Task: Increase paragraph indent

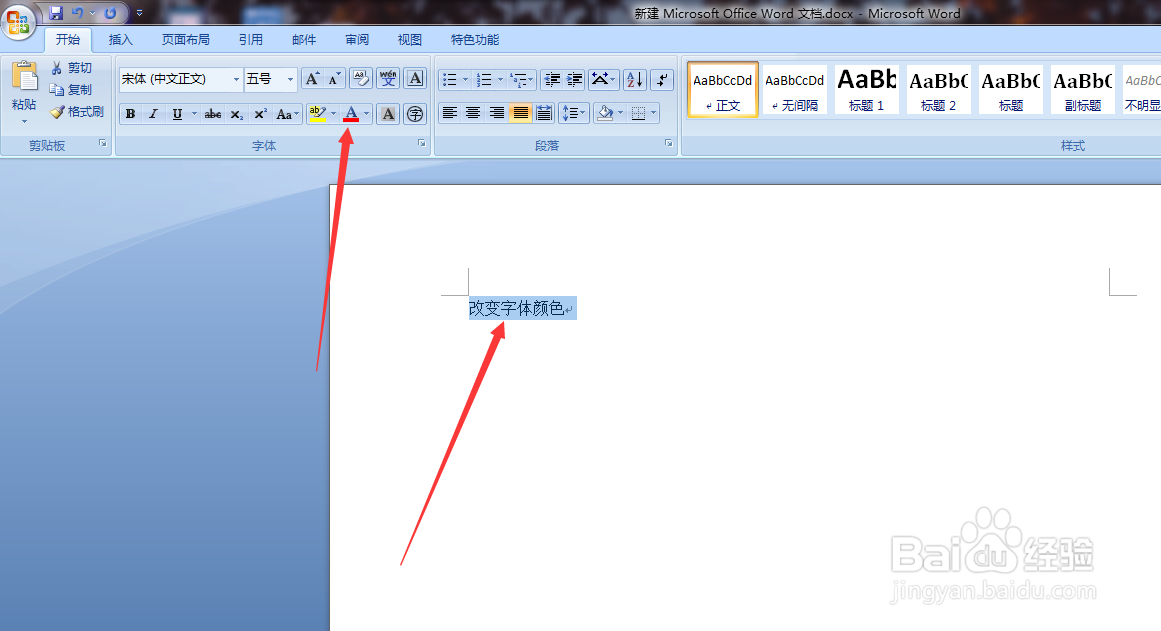Action: pos(575,79)
